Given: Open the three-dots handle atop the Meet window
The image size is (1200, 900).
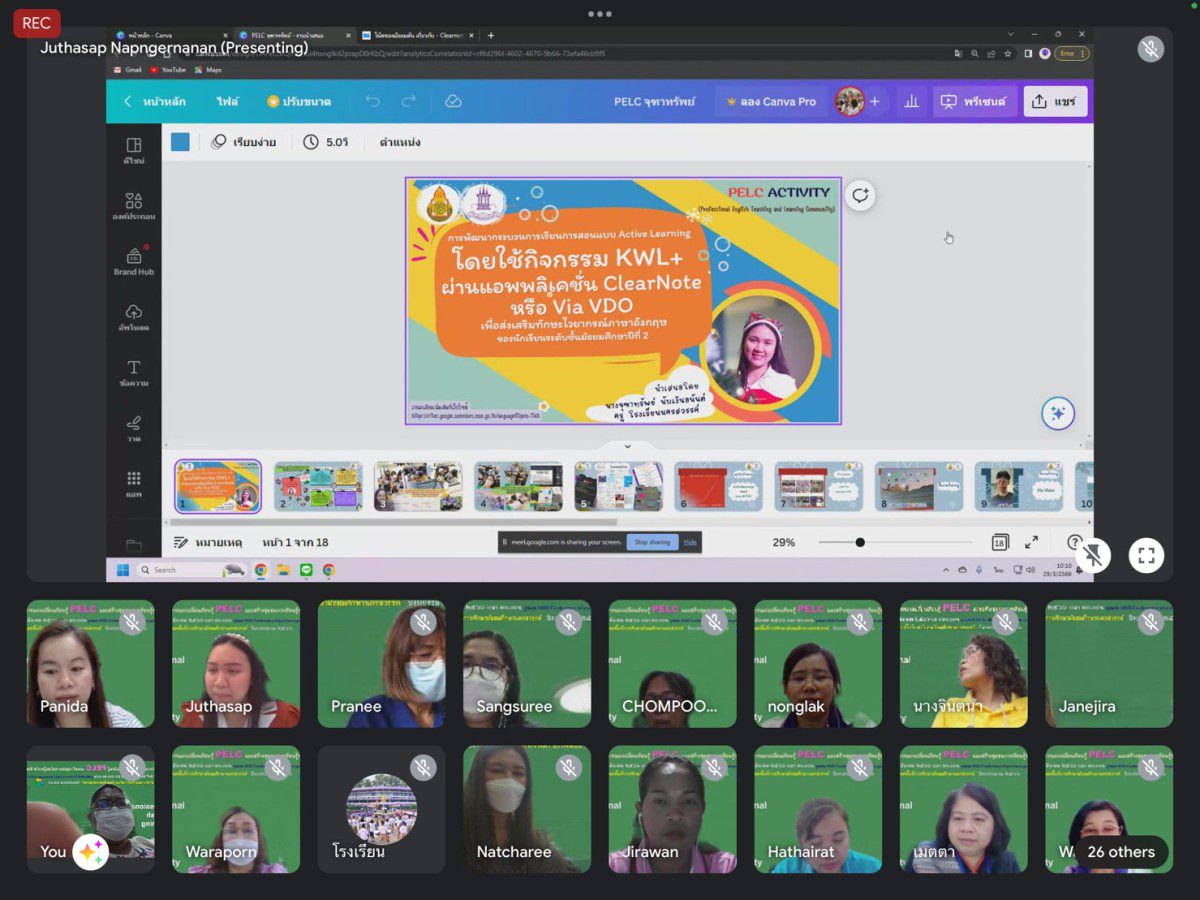Looking at the screenshot, I should click(600, 14).
